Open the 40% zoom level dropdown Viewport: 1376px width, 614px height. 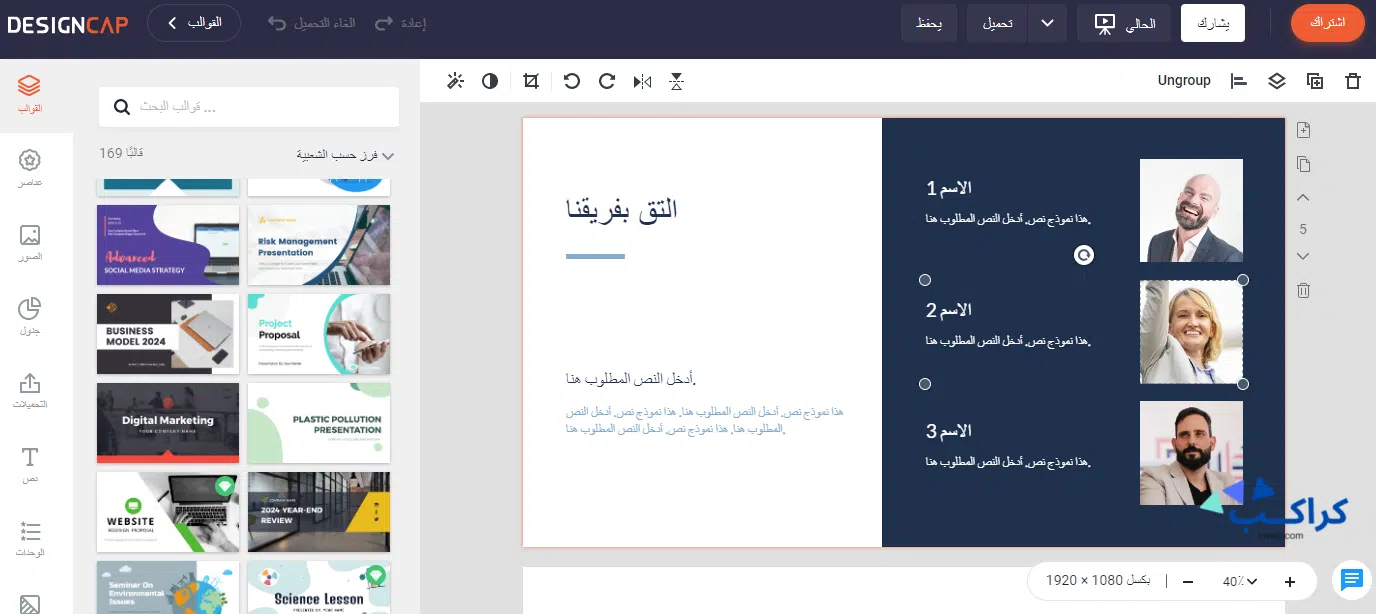tap(1239, 581)
